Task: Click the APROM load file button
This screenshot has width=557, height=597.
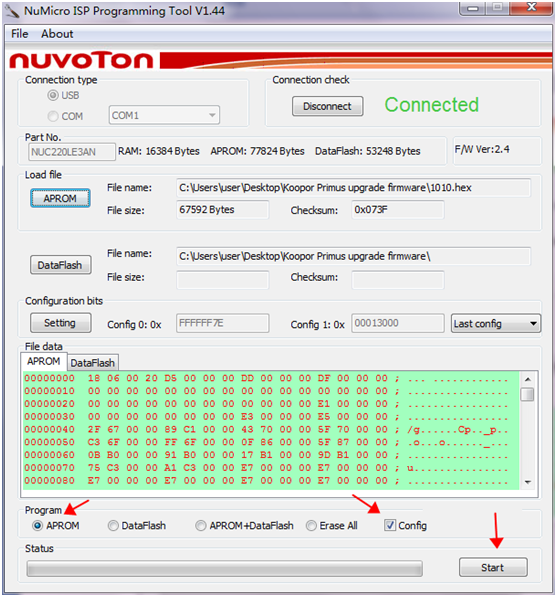Action: pyautogui.click(x=60, y=198)
